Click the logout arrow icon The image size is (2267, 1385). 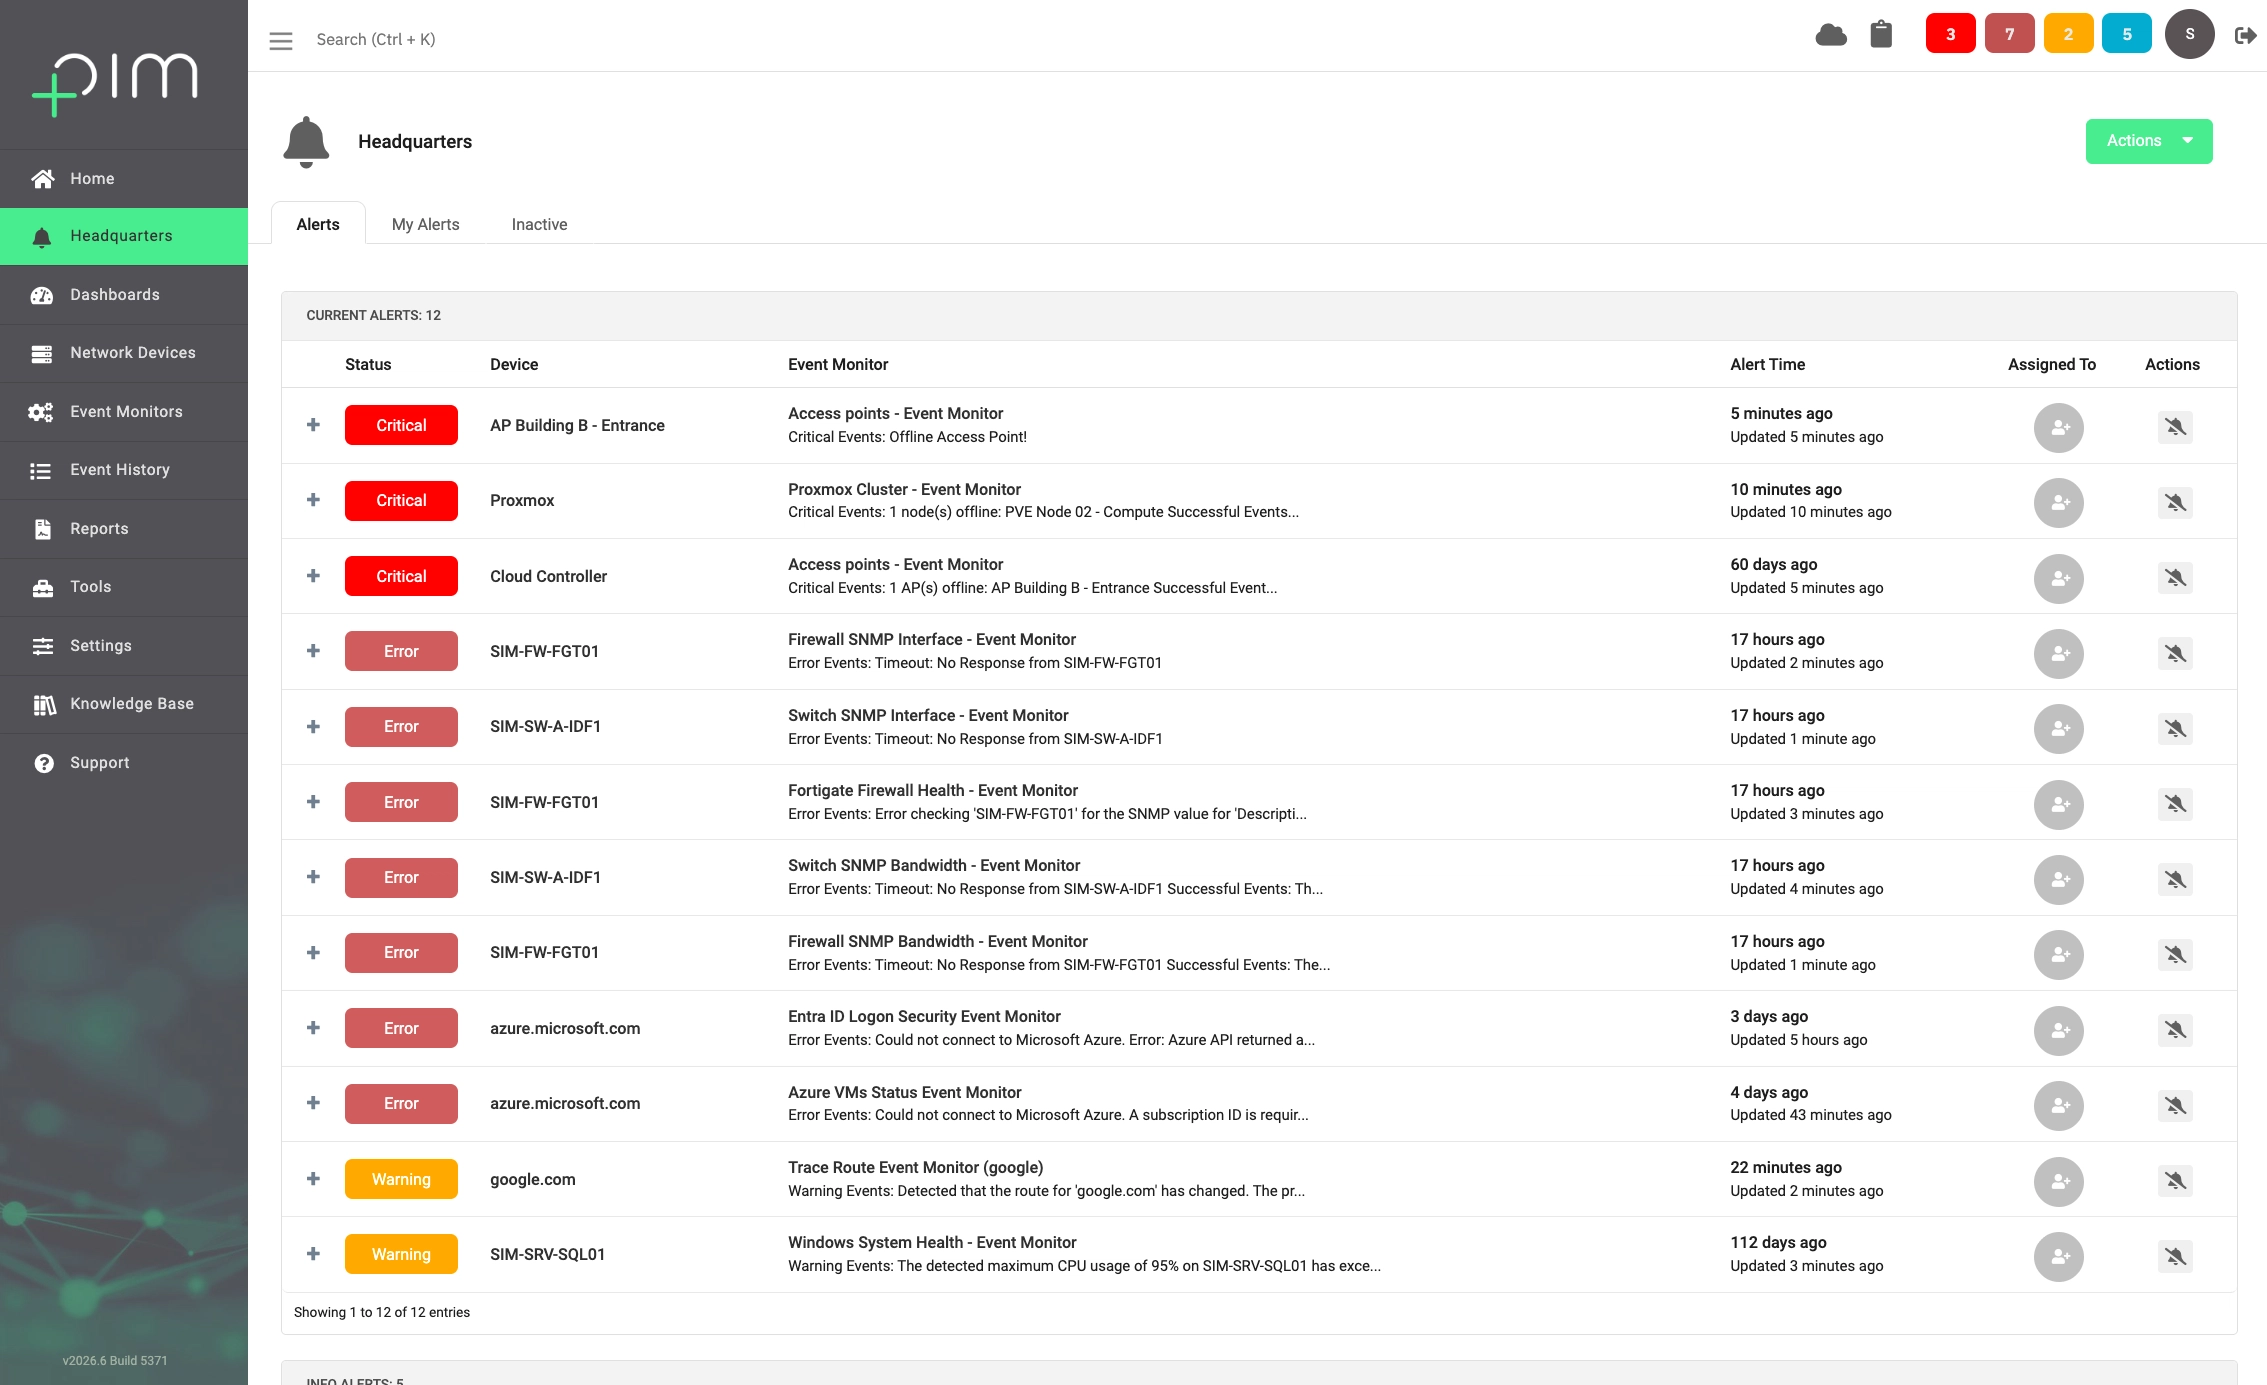[x=2246, y=35]
